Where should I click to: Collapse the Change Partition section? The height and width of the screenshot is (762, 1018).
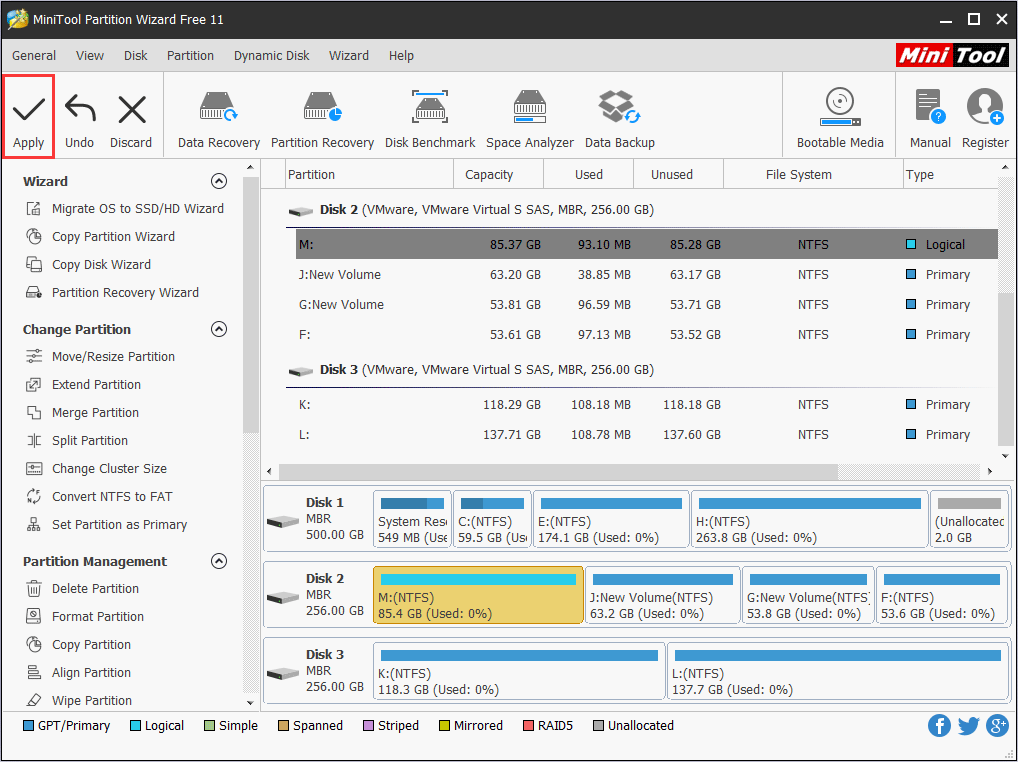219,329
